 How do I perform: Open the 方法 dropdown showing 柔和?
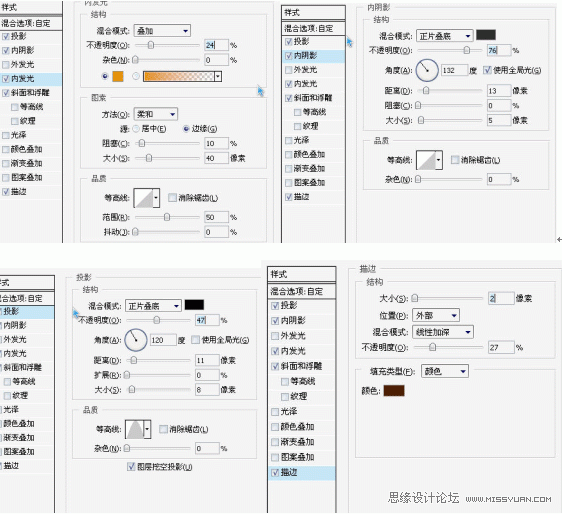[156, 114]
